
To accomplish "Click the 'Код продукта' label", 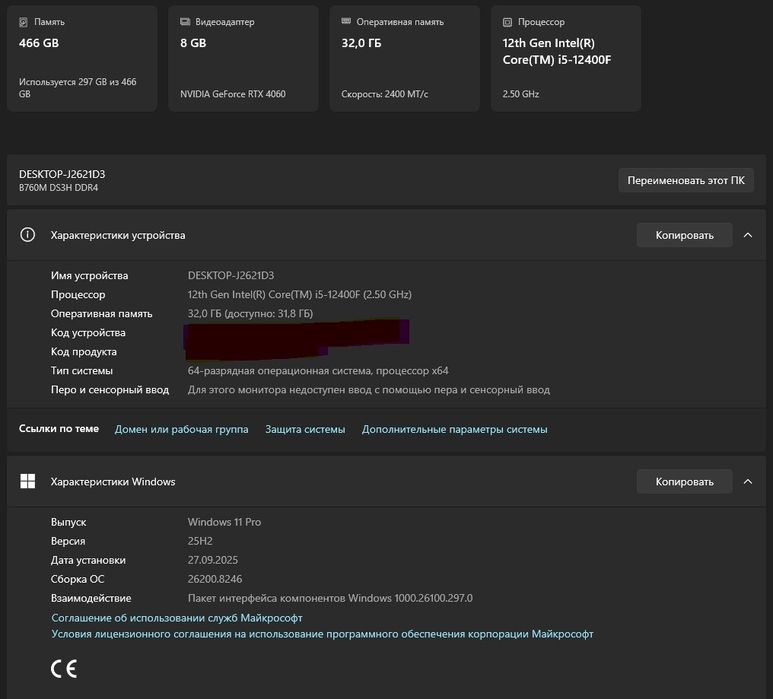I will tap(84, 351).
